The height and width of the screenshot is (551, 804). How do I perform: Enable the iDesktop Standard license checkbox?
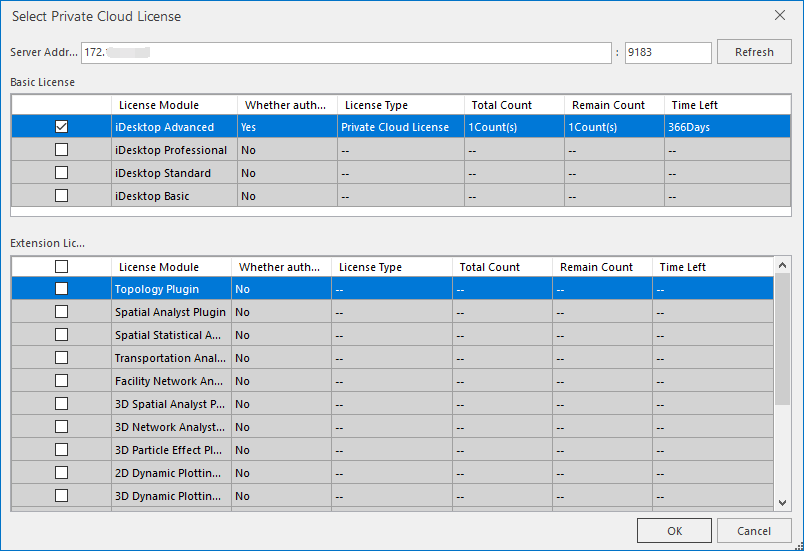[x=62, y=173]
